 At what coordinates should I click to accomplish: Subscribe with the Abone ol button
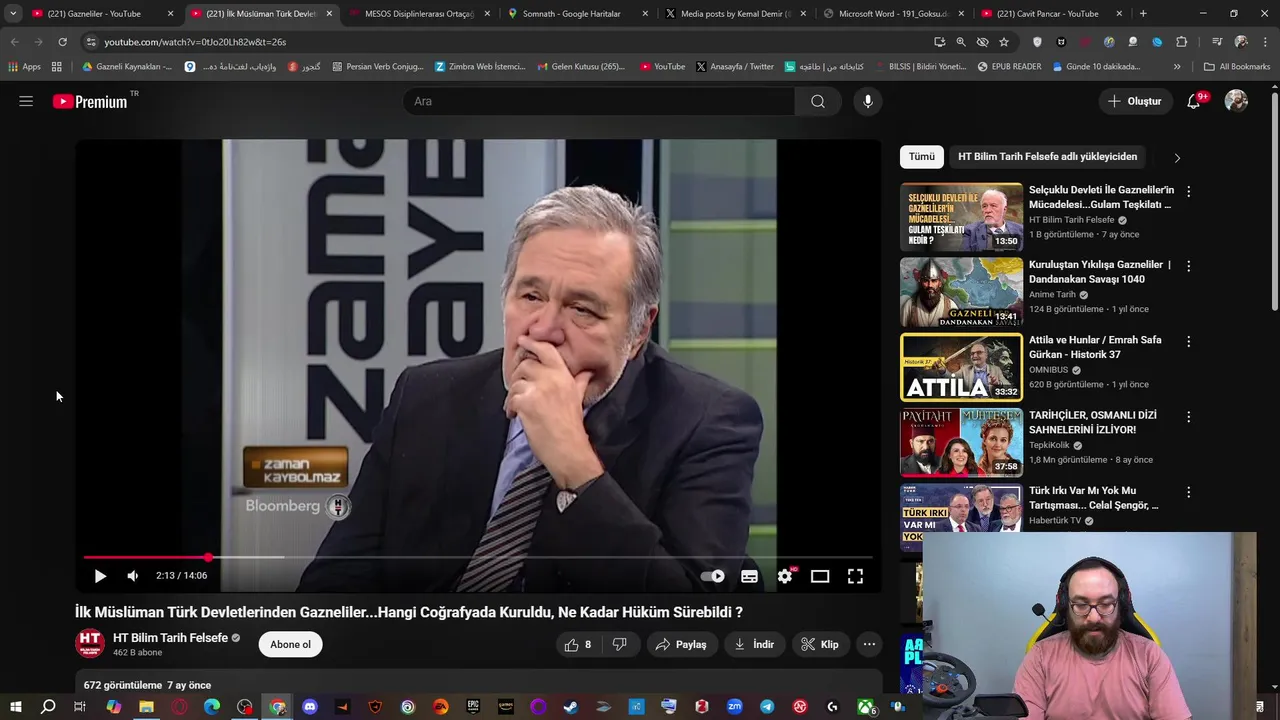pos(290,645)
